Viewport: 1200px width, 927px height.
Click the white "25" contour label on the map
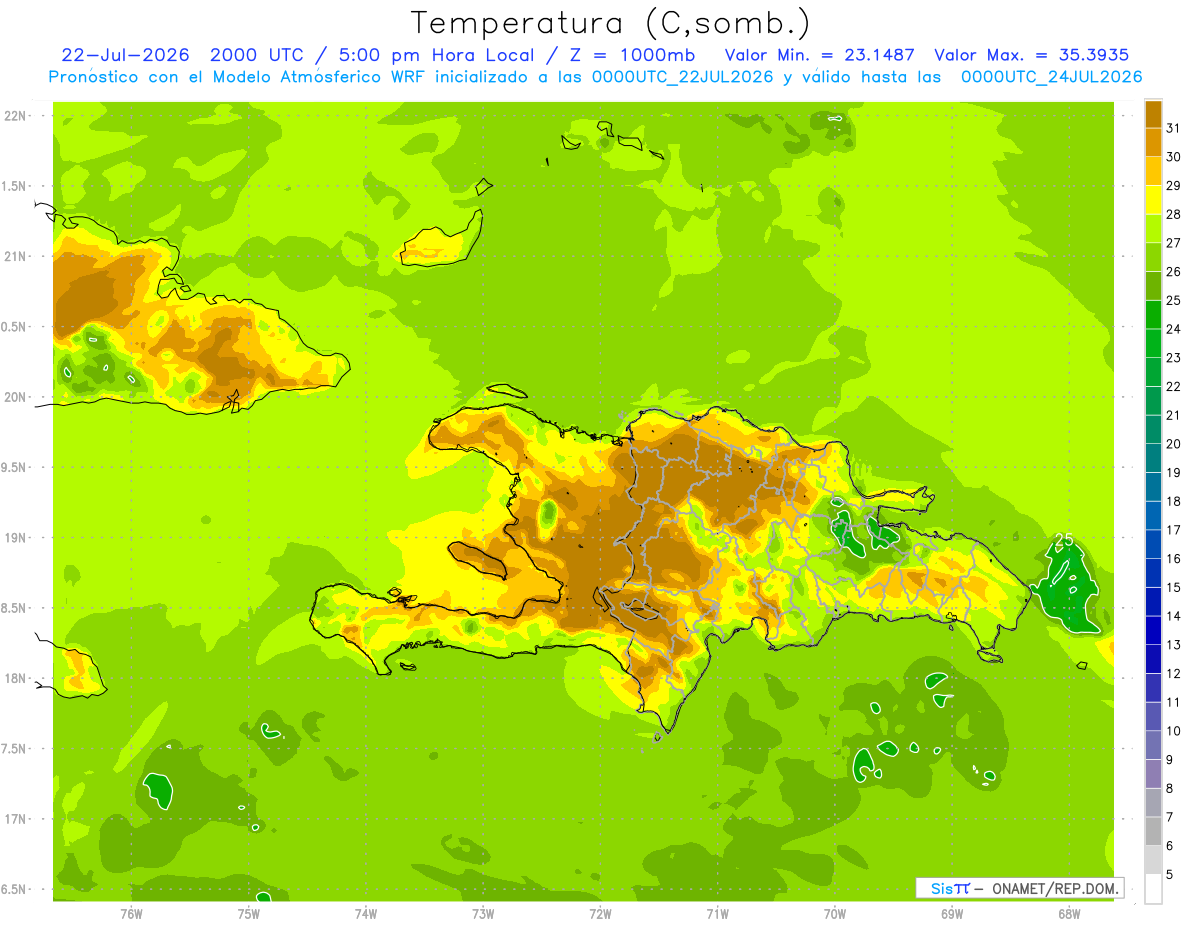pos(1064,540)
